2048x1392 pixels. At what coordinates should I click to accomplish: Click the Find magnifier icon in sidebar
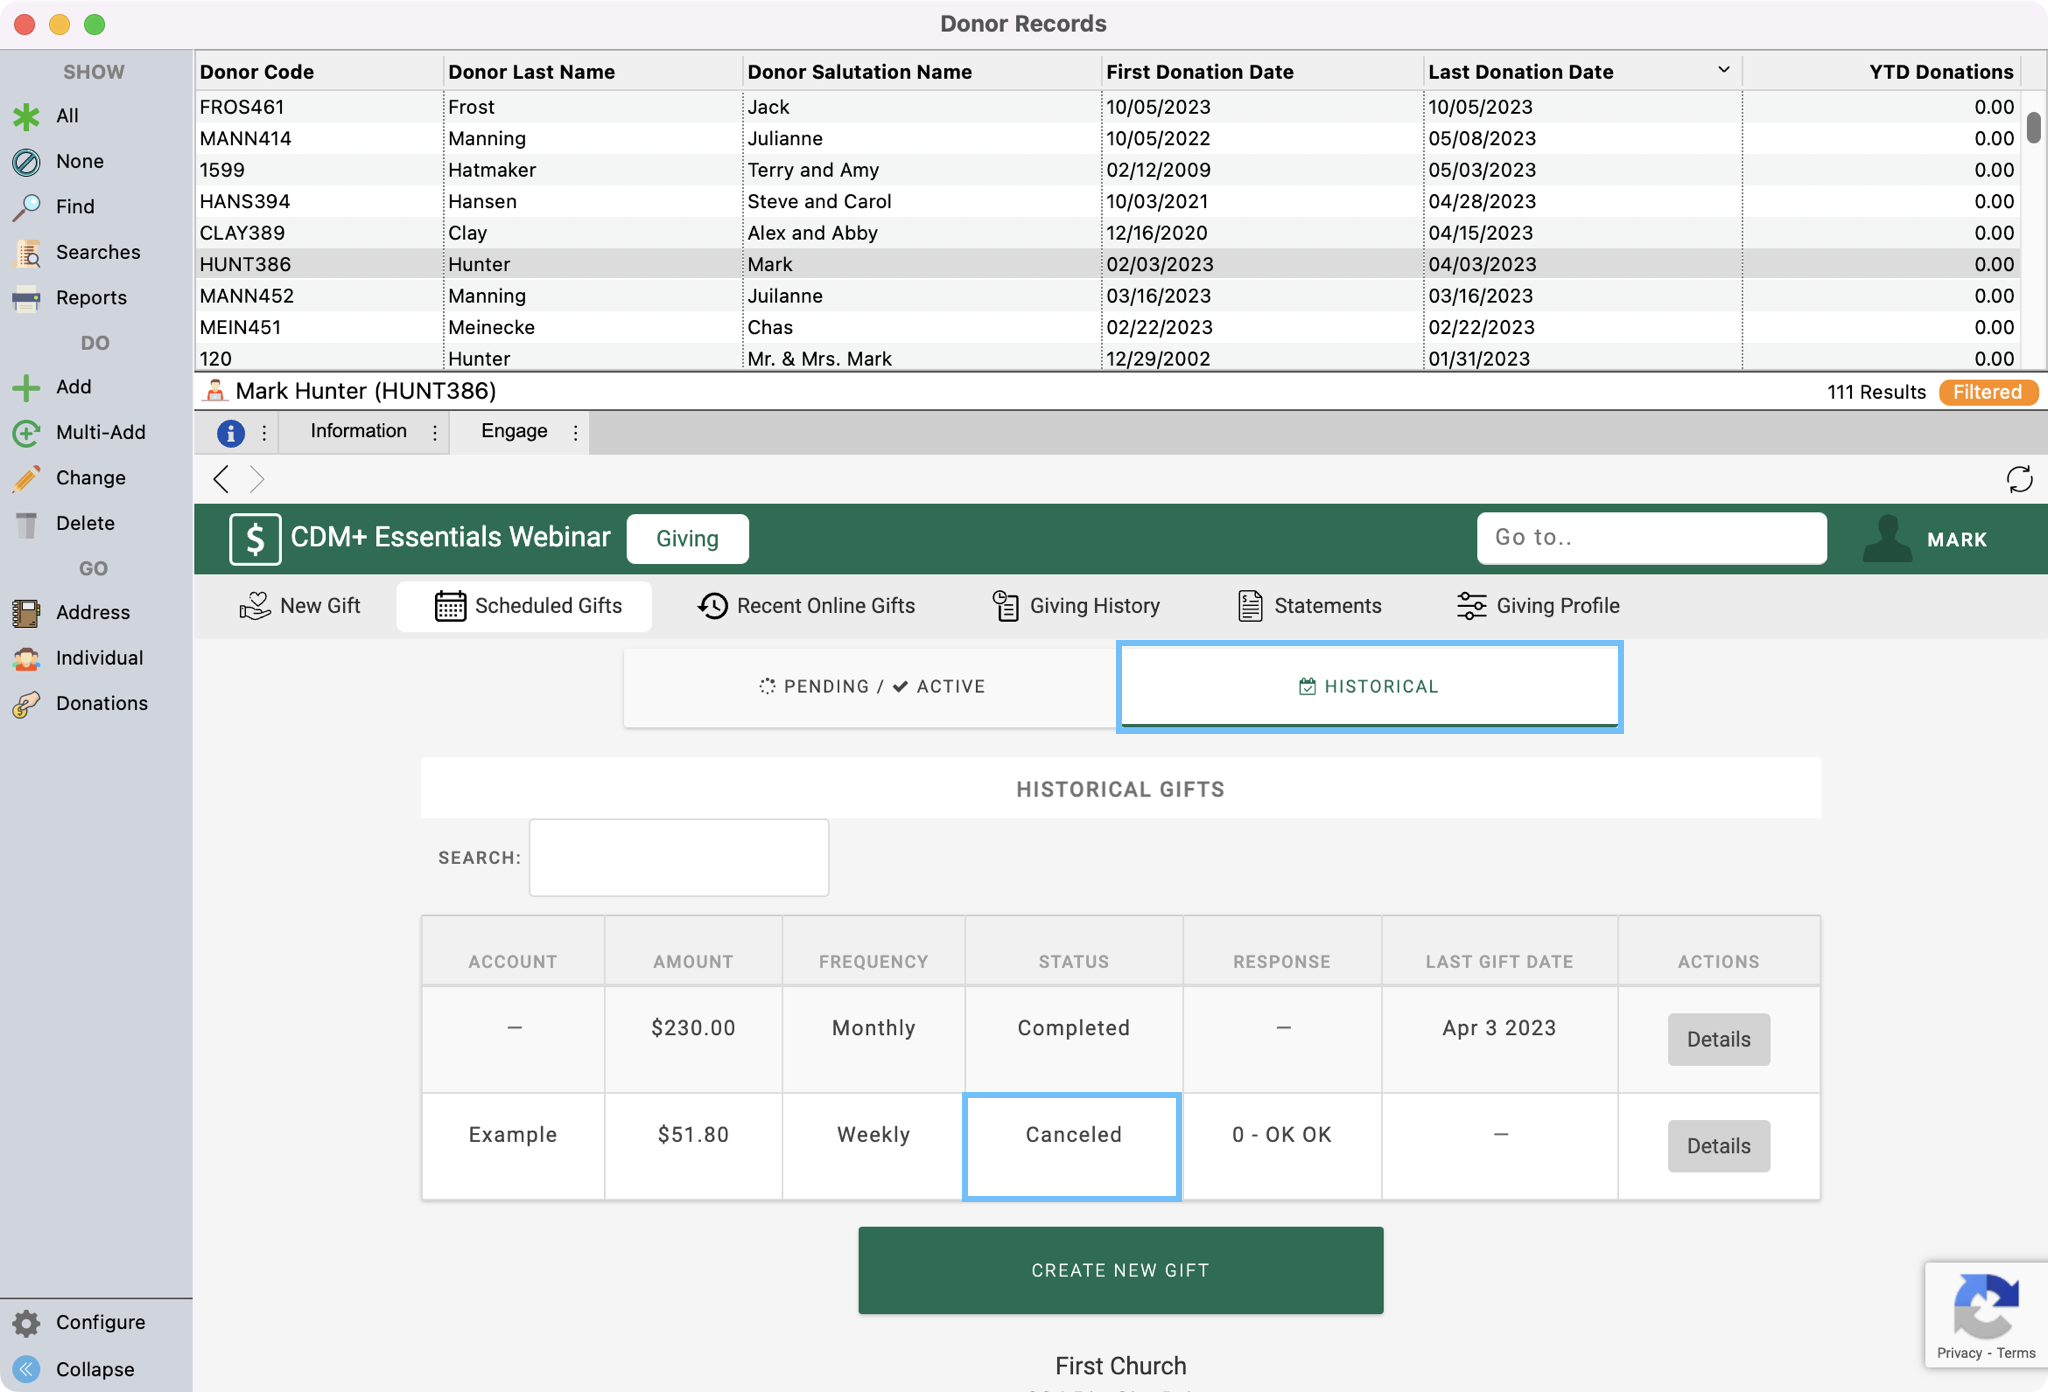27,207
